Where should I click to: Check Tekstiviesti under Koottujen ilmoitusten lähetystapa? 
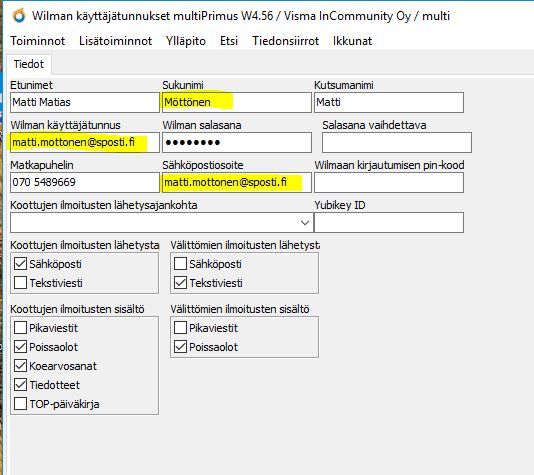(20, 283)
